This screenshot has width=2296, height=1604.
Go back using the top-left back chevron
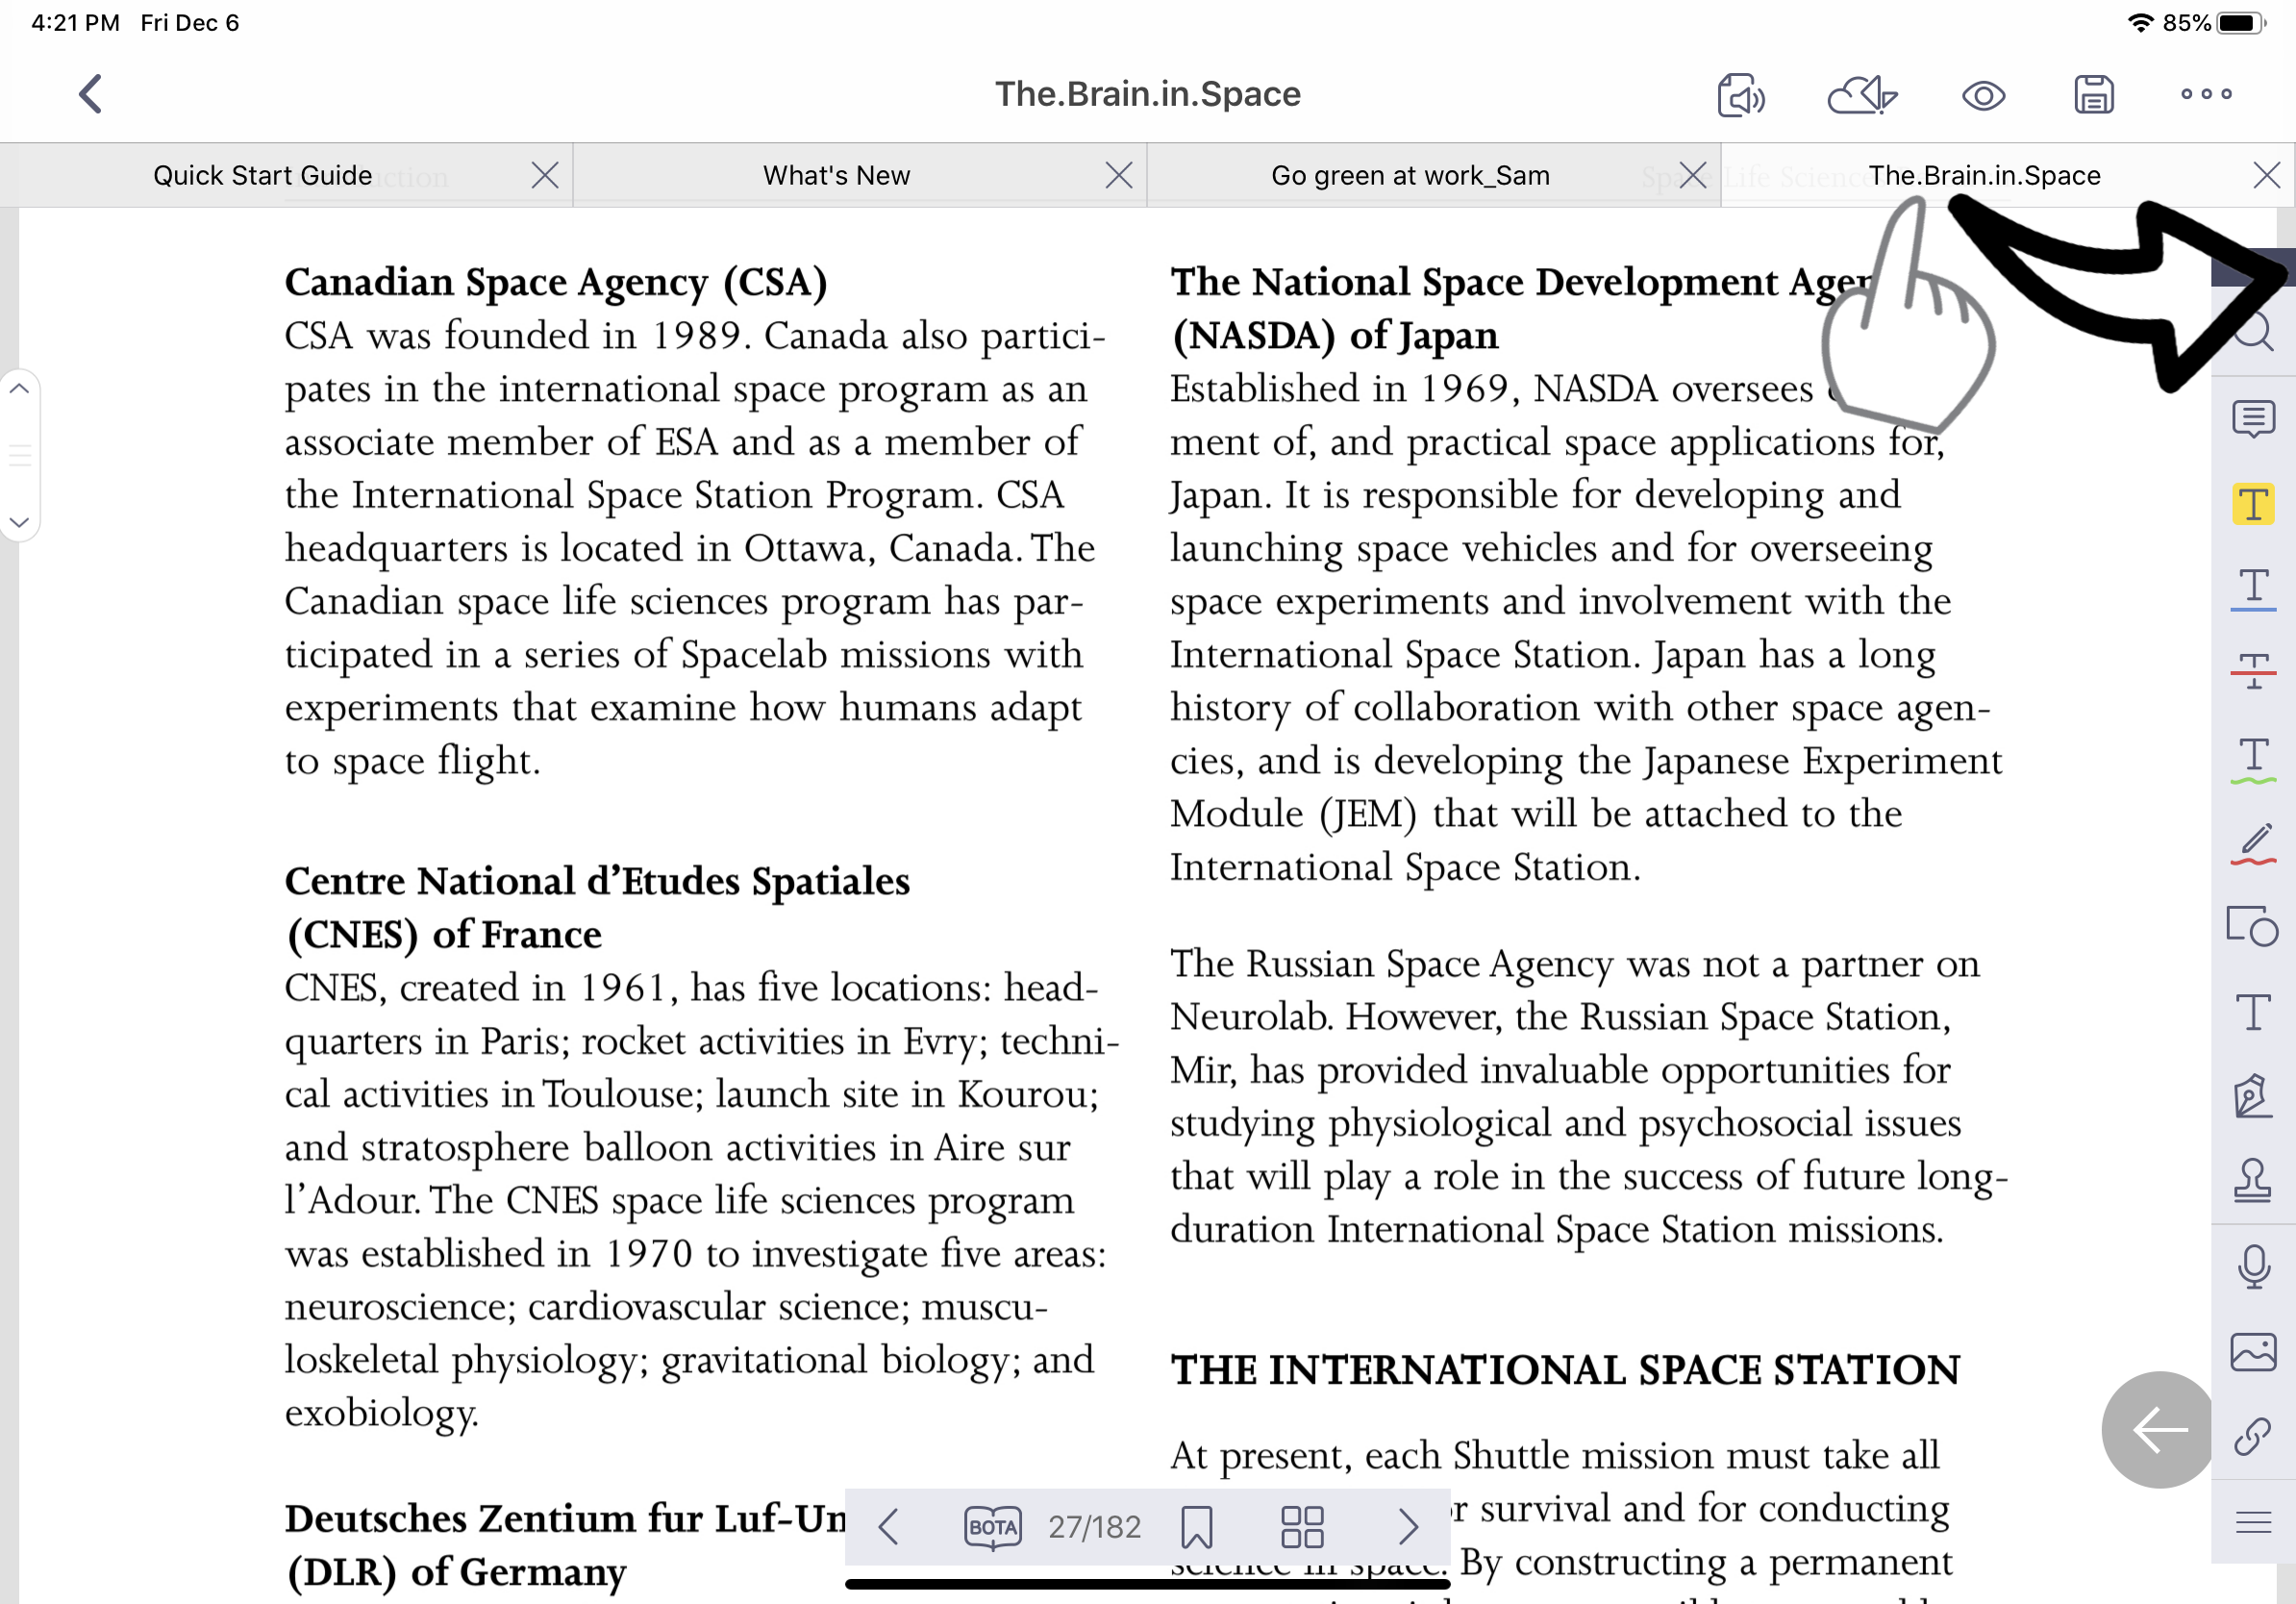(x=91, y=95)
